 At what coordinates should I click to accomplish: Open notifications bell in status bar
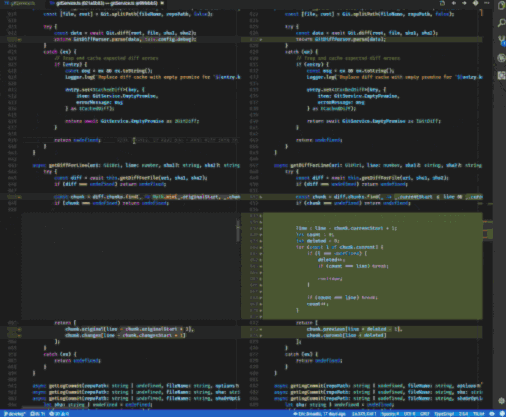point(502,414)
